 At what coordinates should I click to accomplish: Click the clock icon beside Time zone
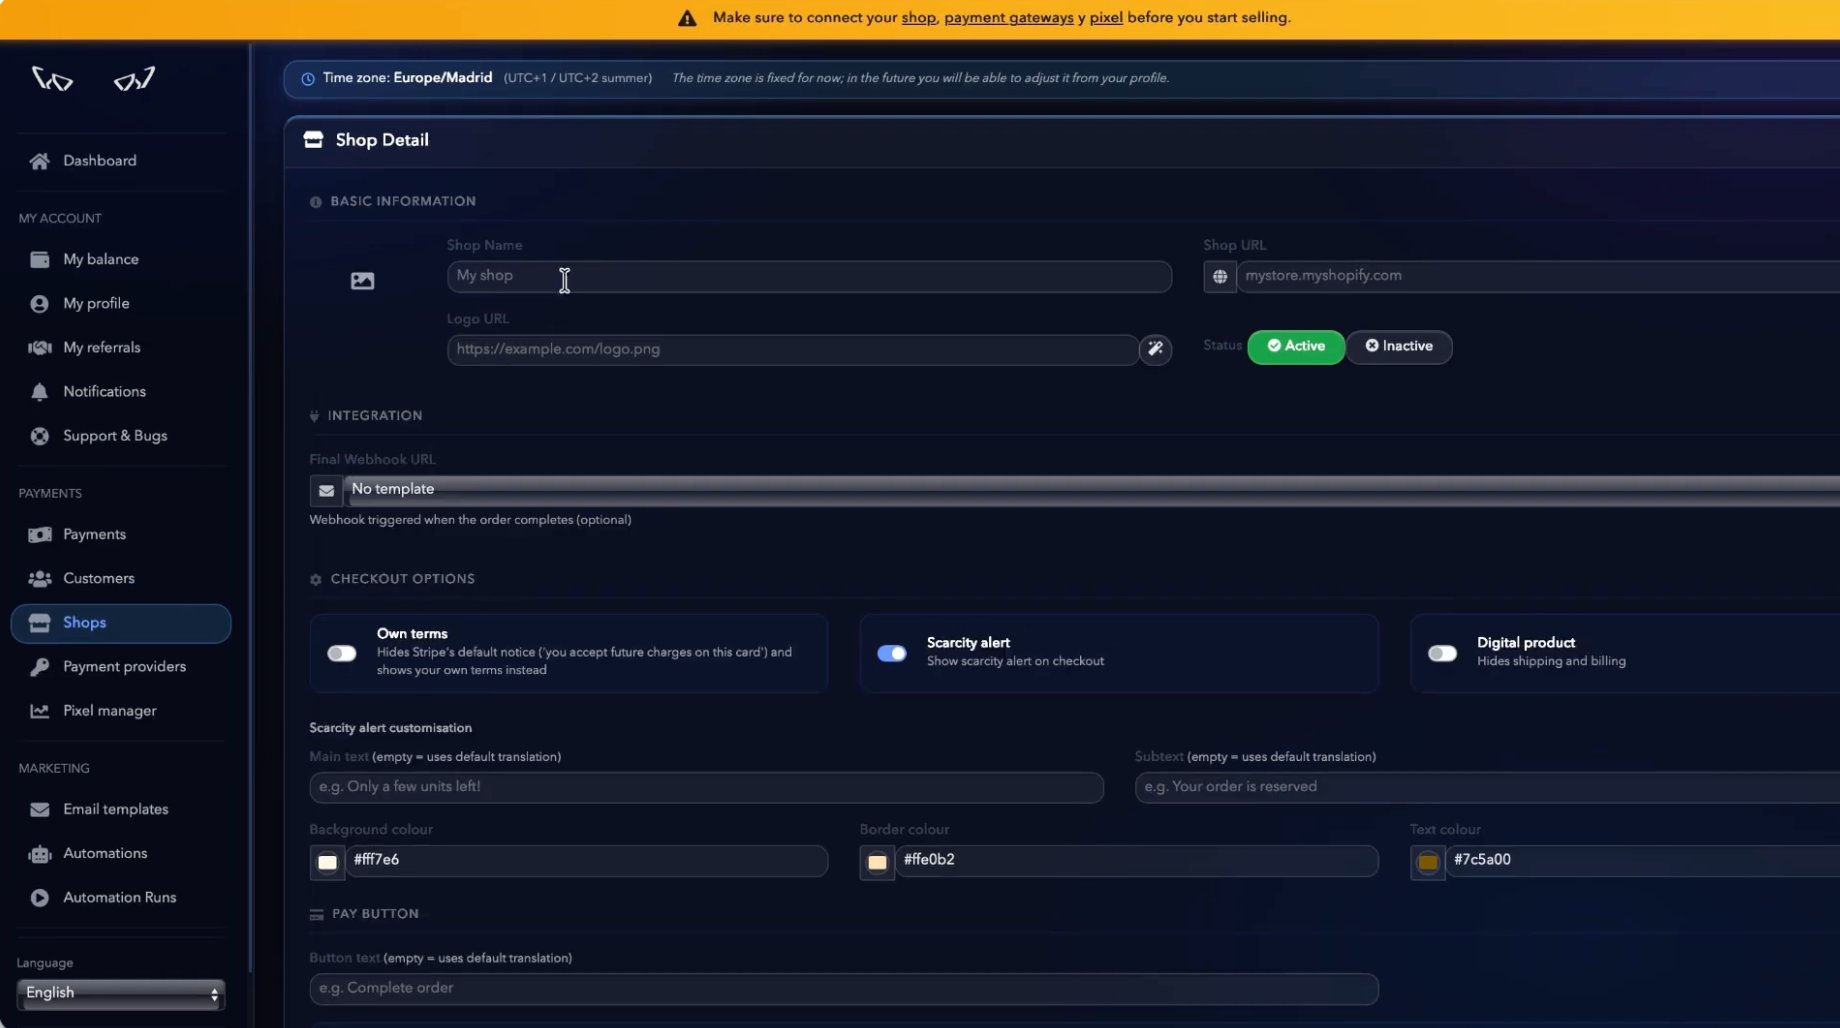pos(308,79)
